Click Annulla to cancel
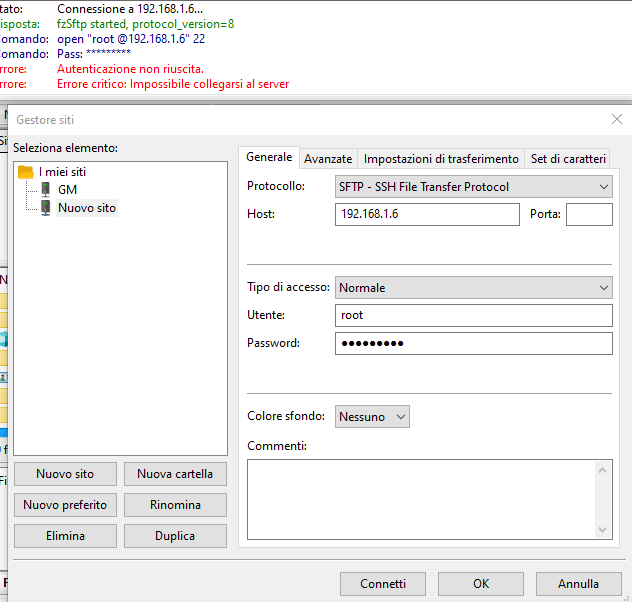The height and width of the screenshot is (602, 632). pyautogui.click(x=578, y=584)
